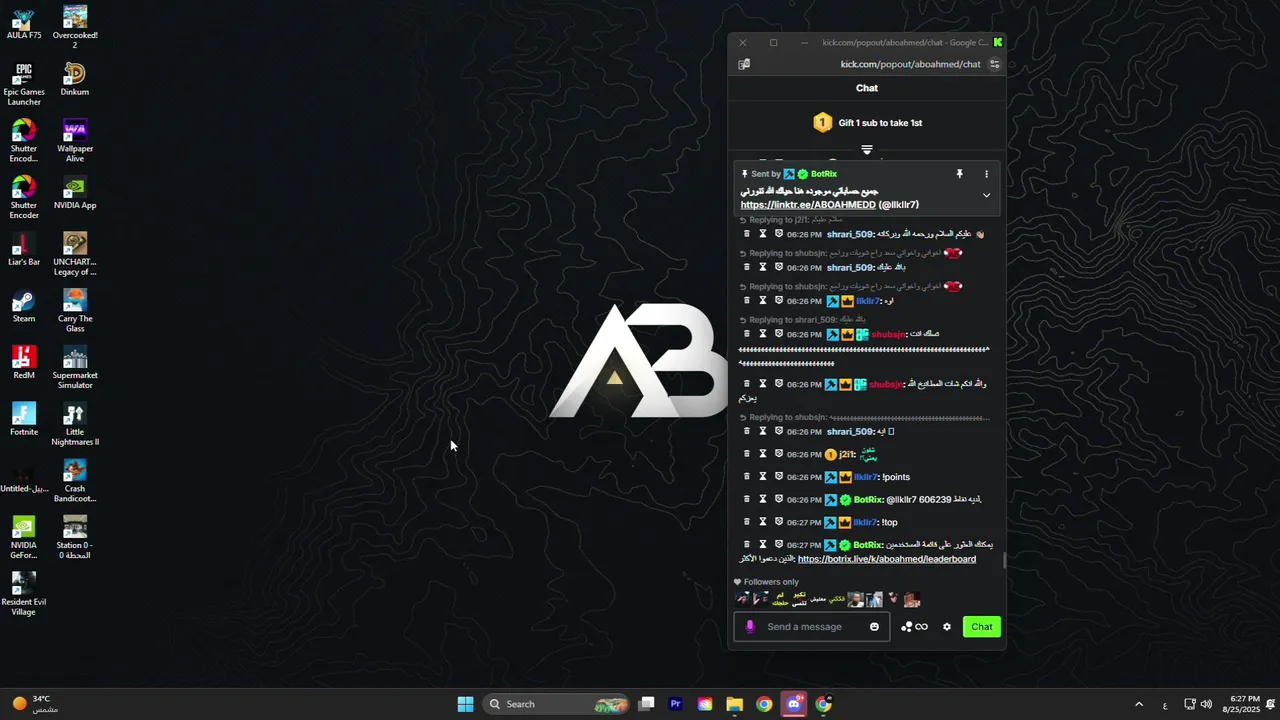
Task: Open the linktr.ee/ABOAHMEDD link
Action: pos(808,205)
